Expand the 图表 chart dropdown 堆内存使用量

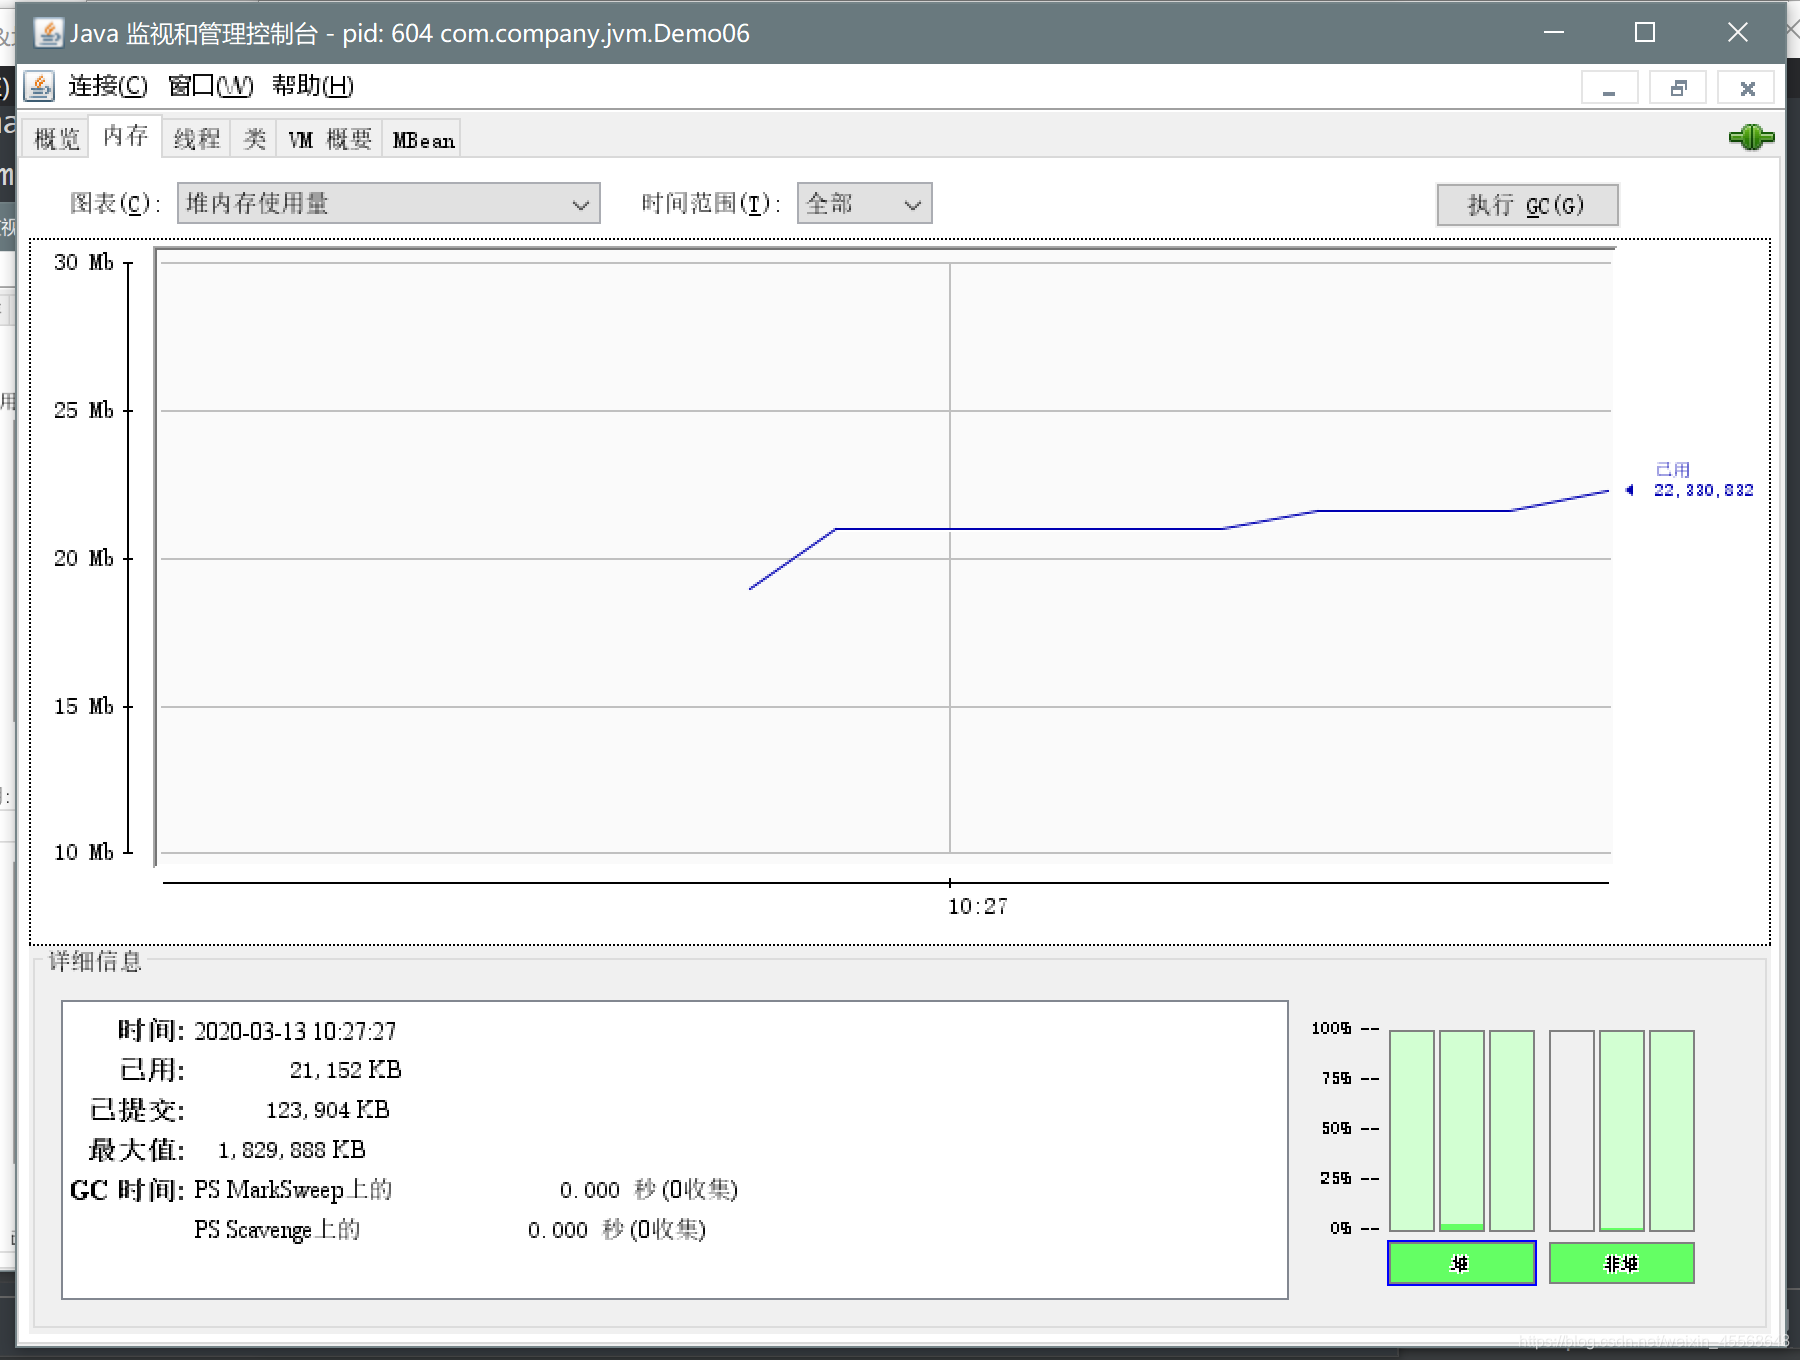[x=389, y=203]
